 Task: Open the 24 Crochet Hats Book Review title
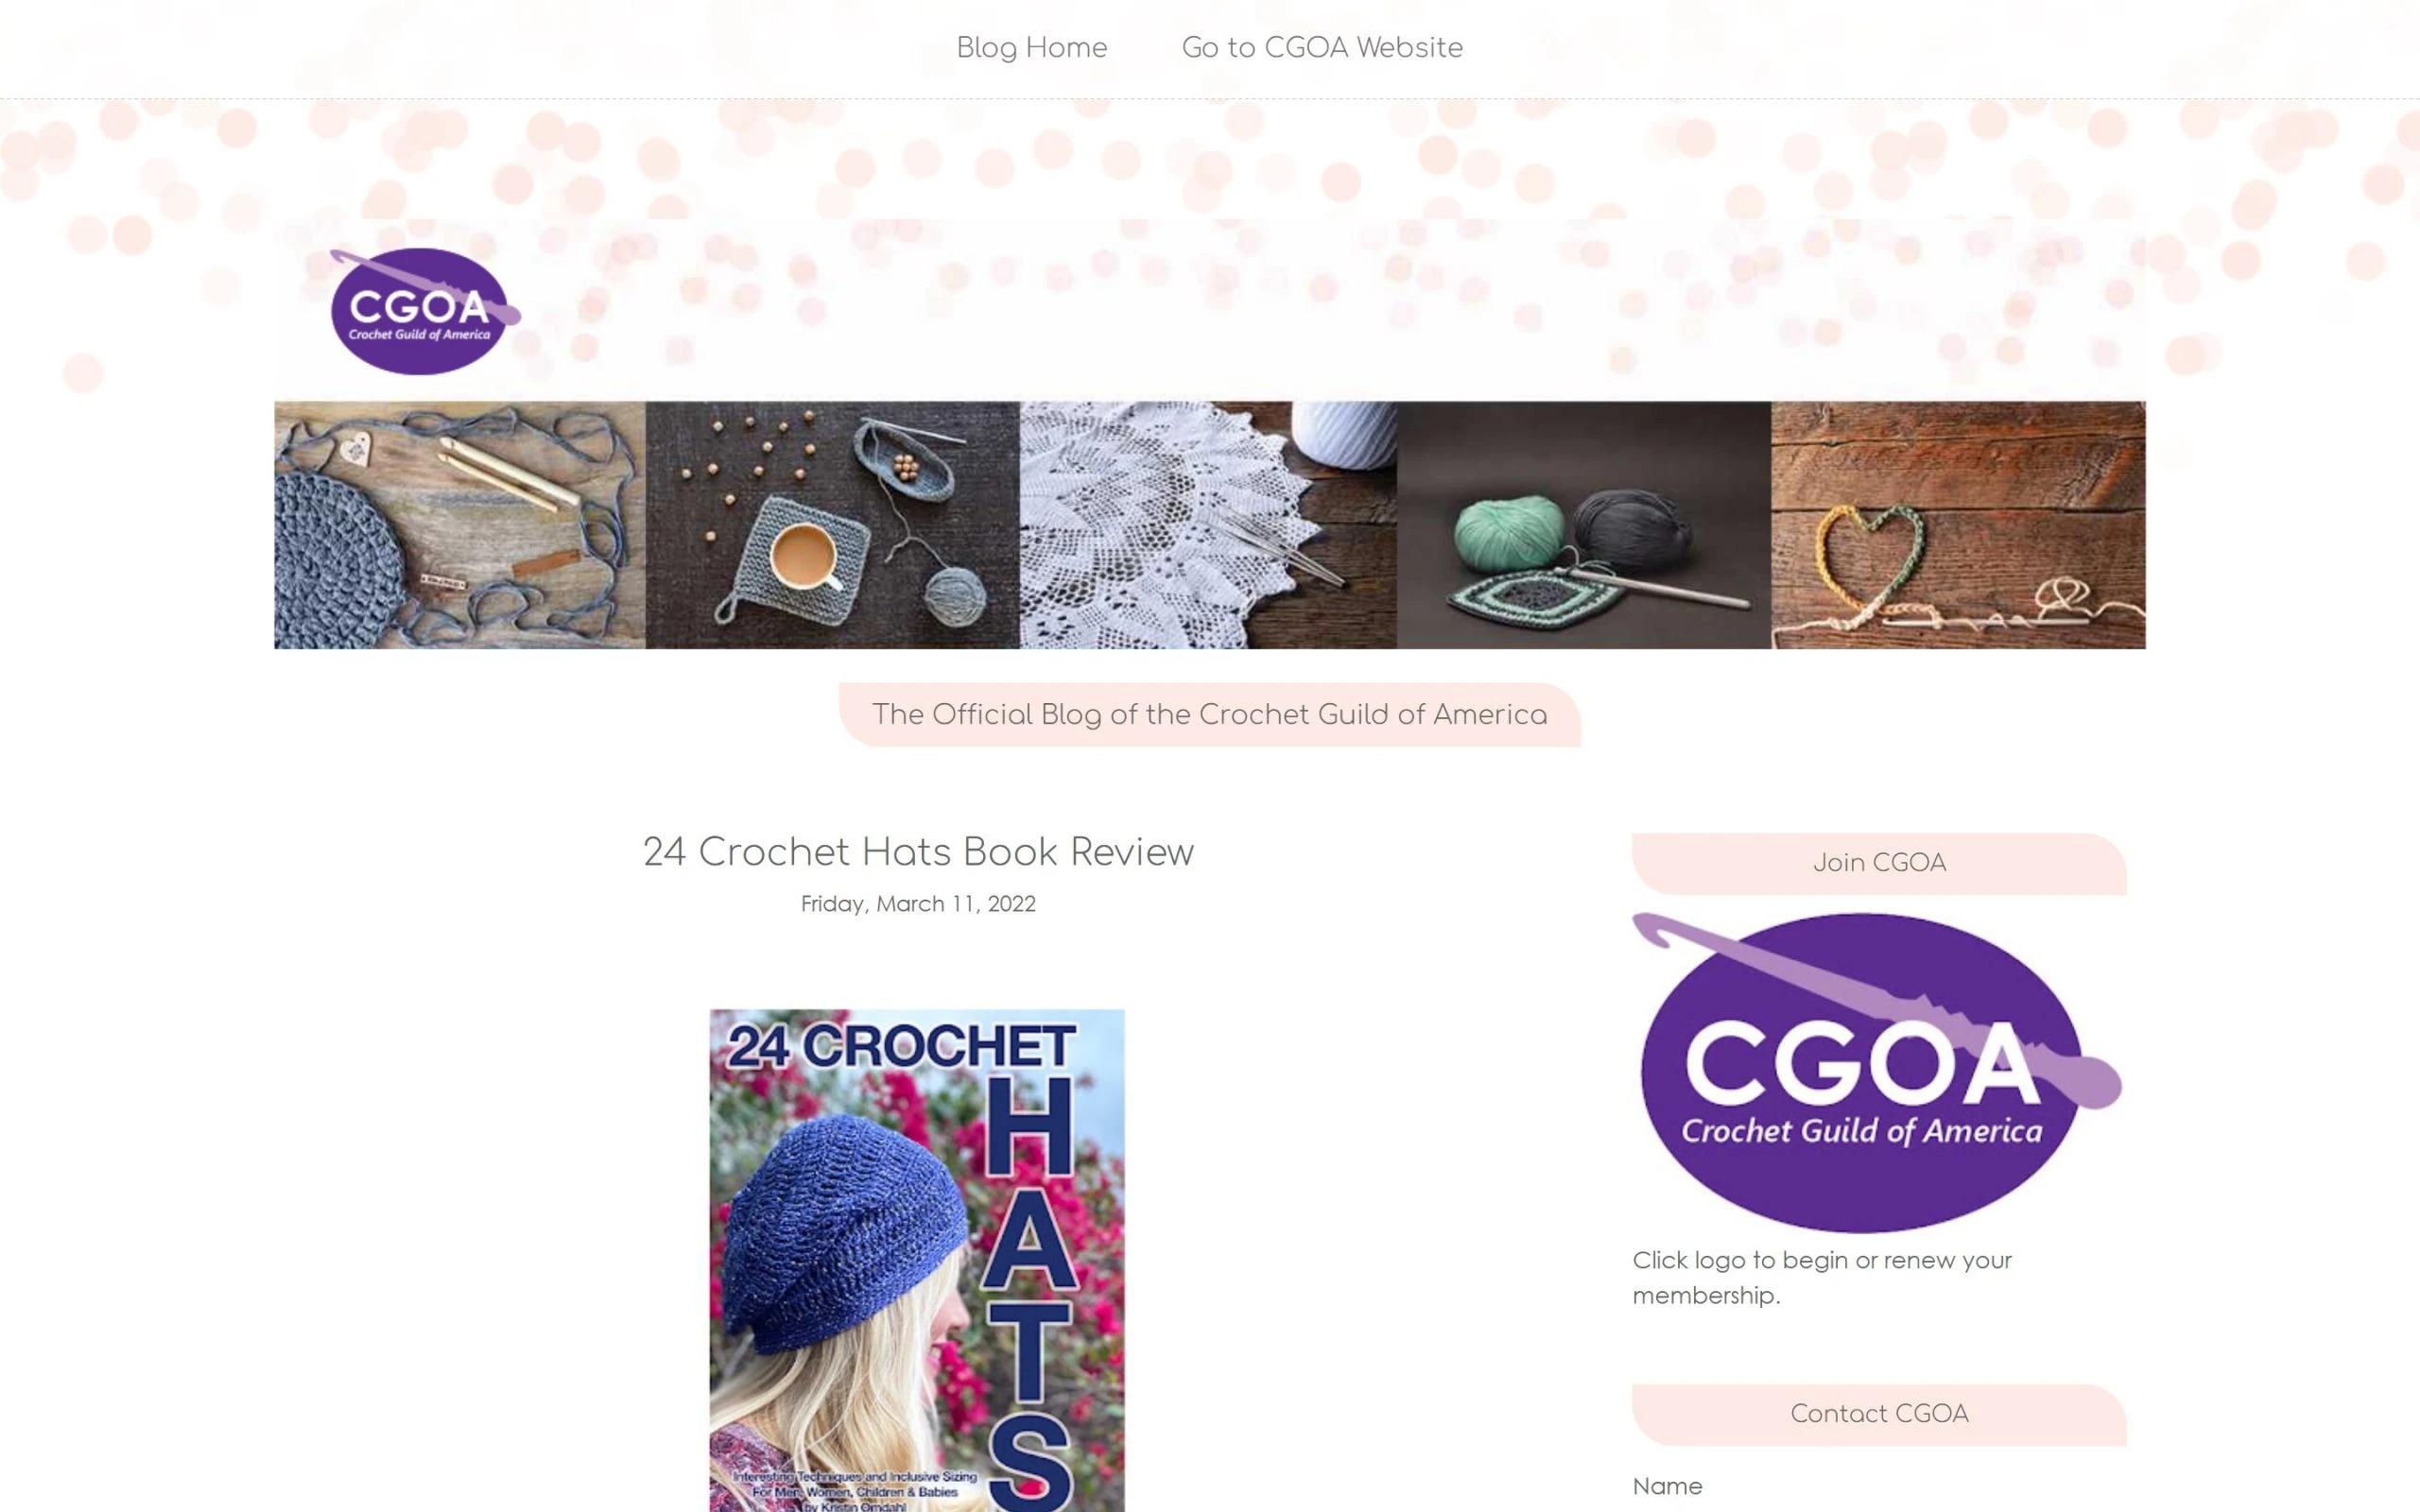click(918, 852)
